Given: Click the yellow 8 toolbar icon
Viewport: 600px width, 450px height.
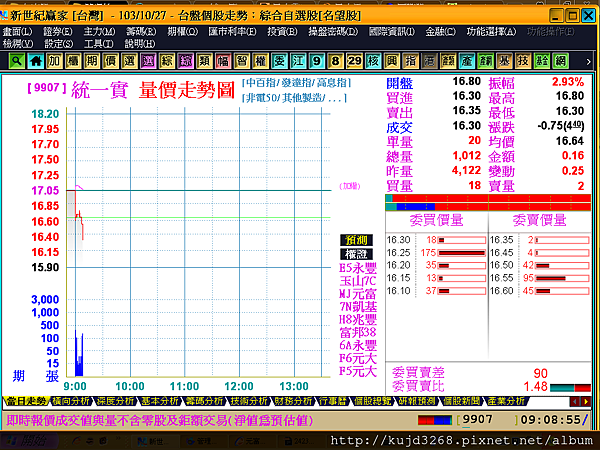Looking at the screenshot, I should click(336, 61).
